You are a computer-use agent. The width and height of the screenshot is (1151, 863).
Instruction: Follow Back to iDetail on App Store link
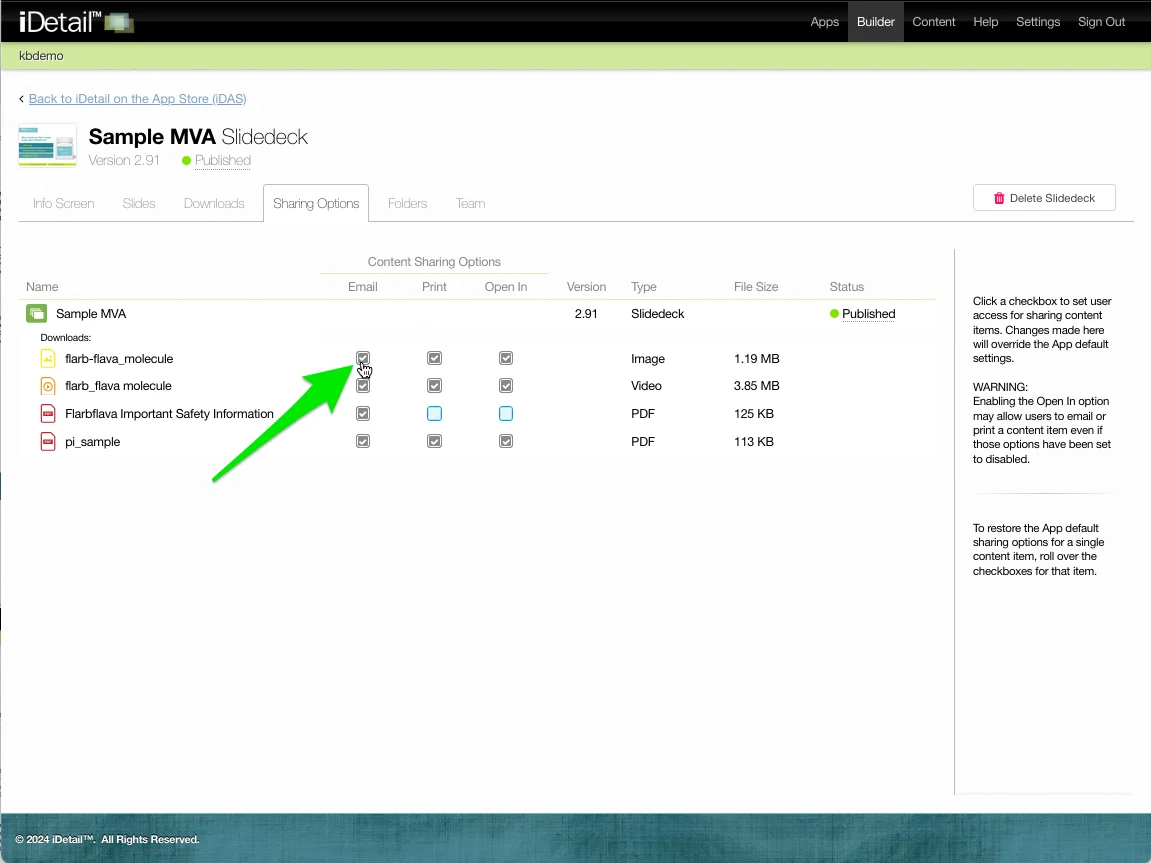[137, 99]
